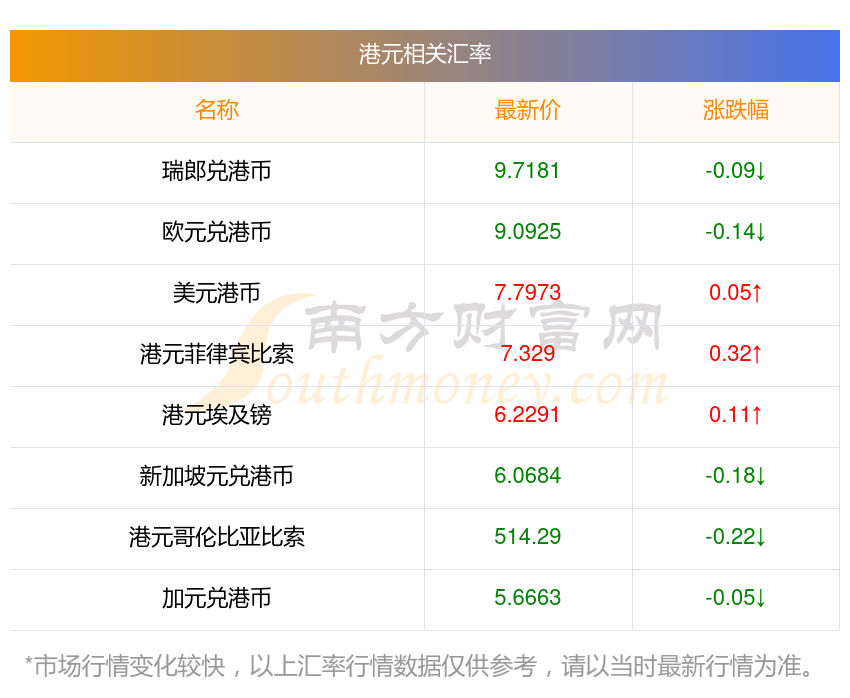Click the change value 0.05↑
The image size is (850, 698).
736,293
